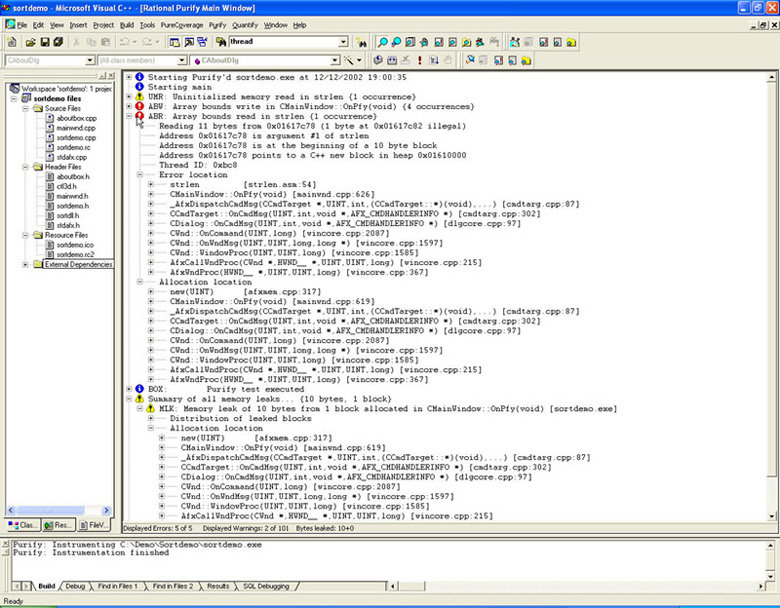Click the red ABW error icon
The height and width of the screenshot is (608, 780).
click(139, 106)
